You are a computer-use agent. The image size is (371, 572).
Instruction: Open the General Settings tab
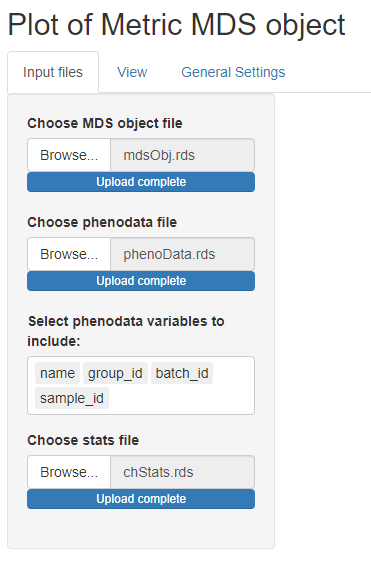233,72
